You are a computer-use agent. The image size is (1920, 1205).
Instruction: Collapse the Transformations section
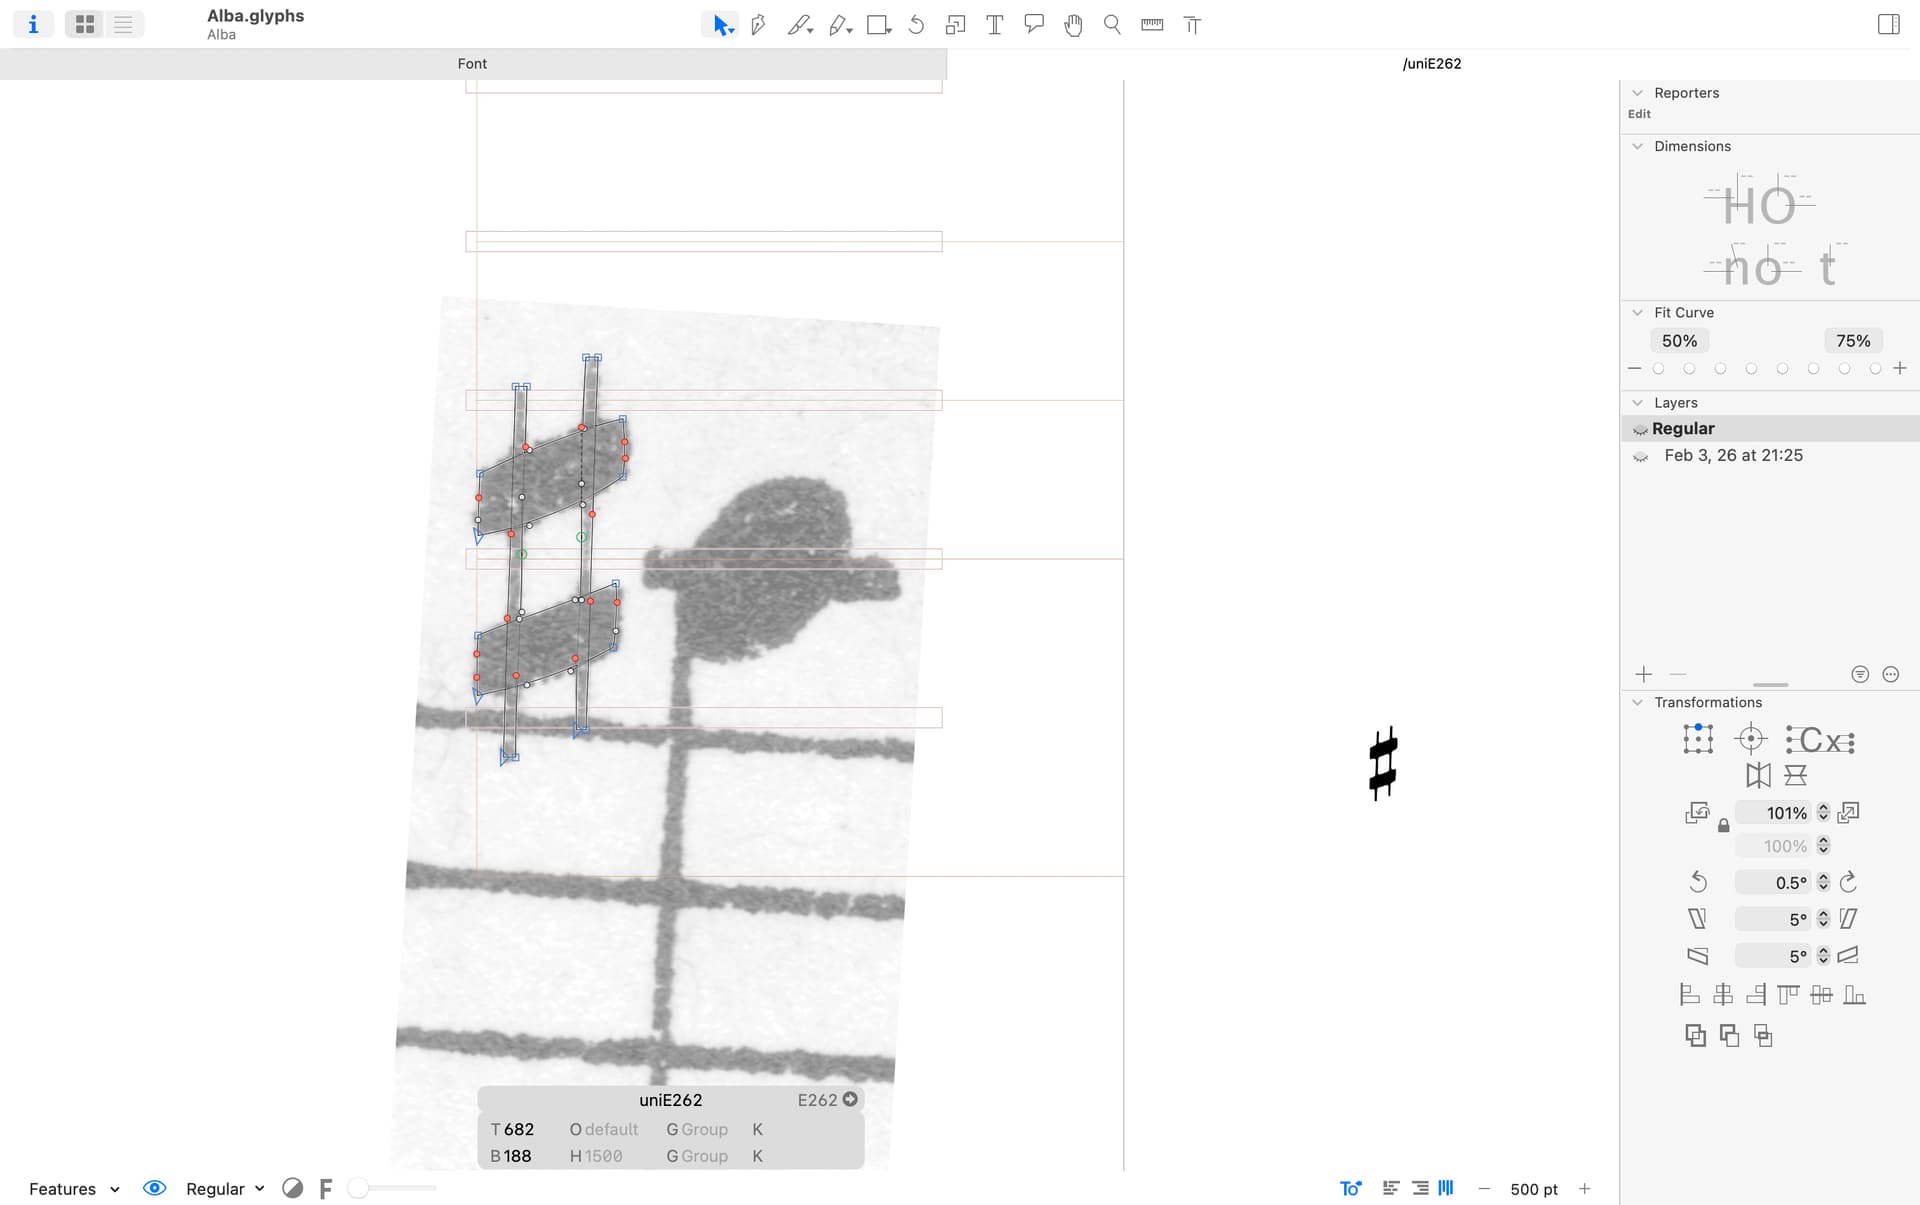(1637, 702)
